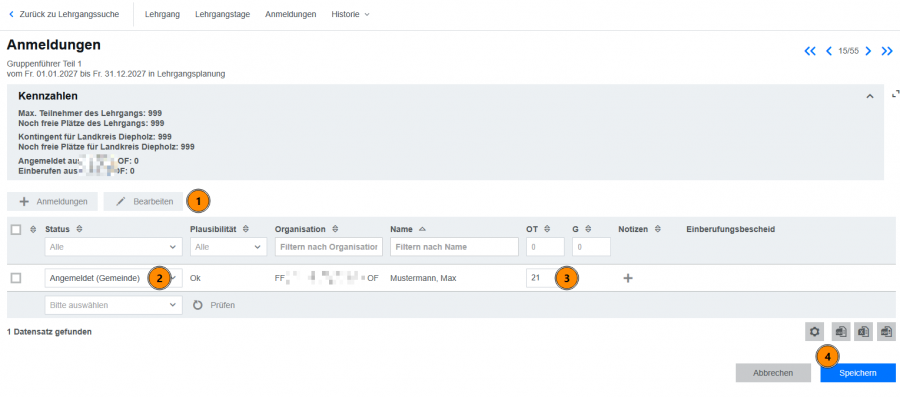Sort by Organisation column
The width and height of the screenshot is (900, 397).
(x=335, y=229)
